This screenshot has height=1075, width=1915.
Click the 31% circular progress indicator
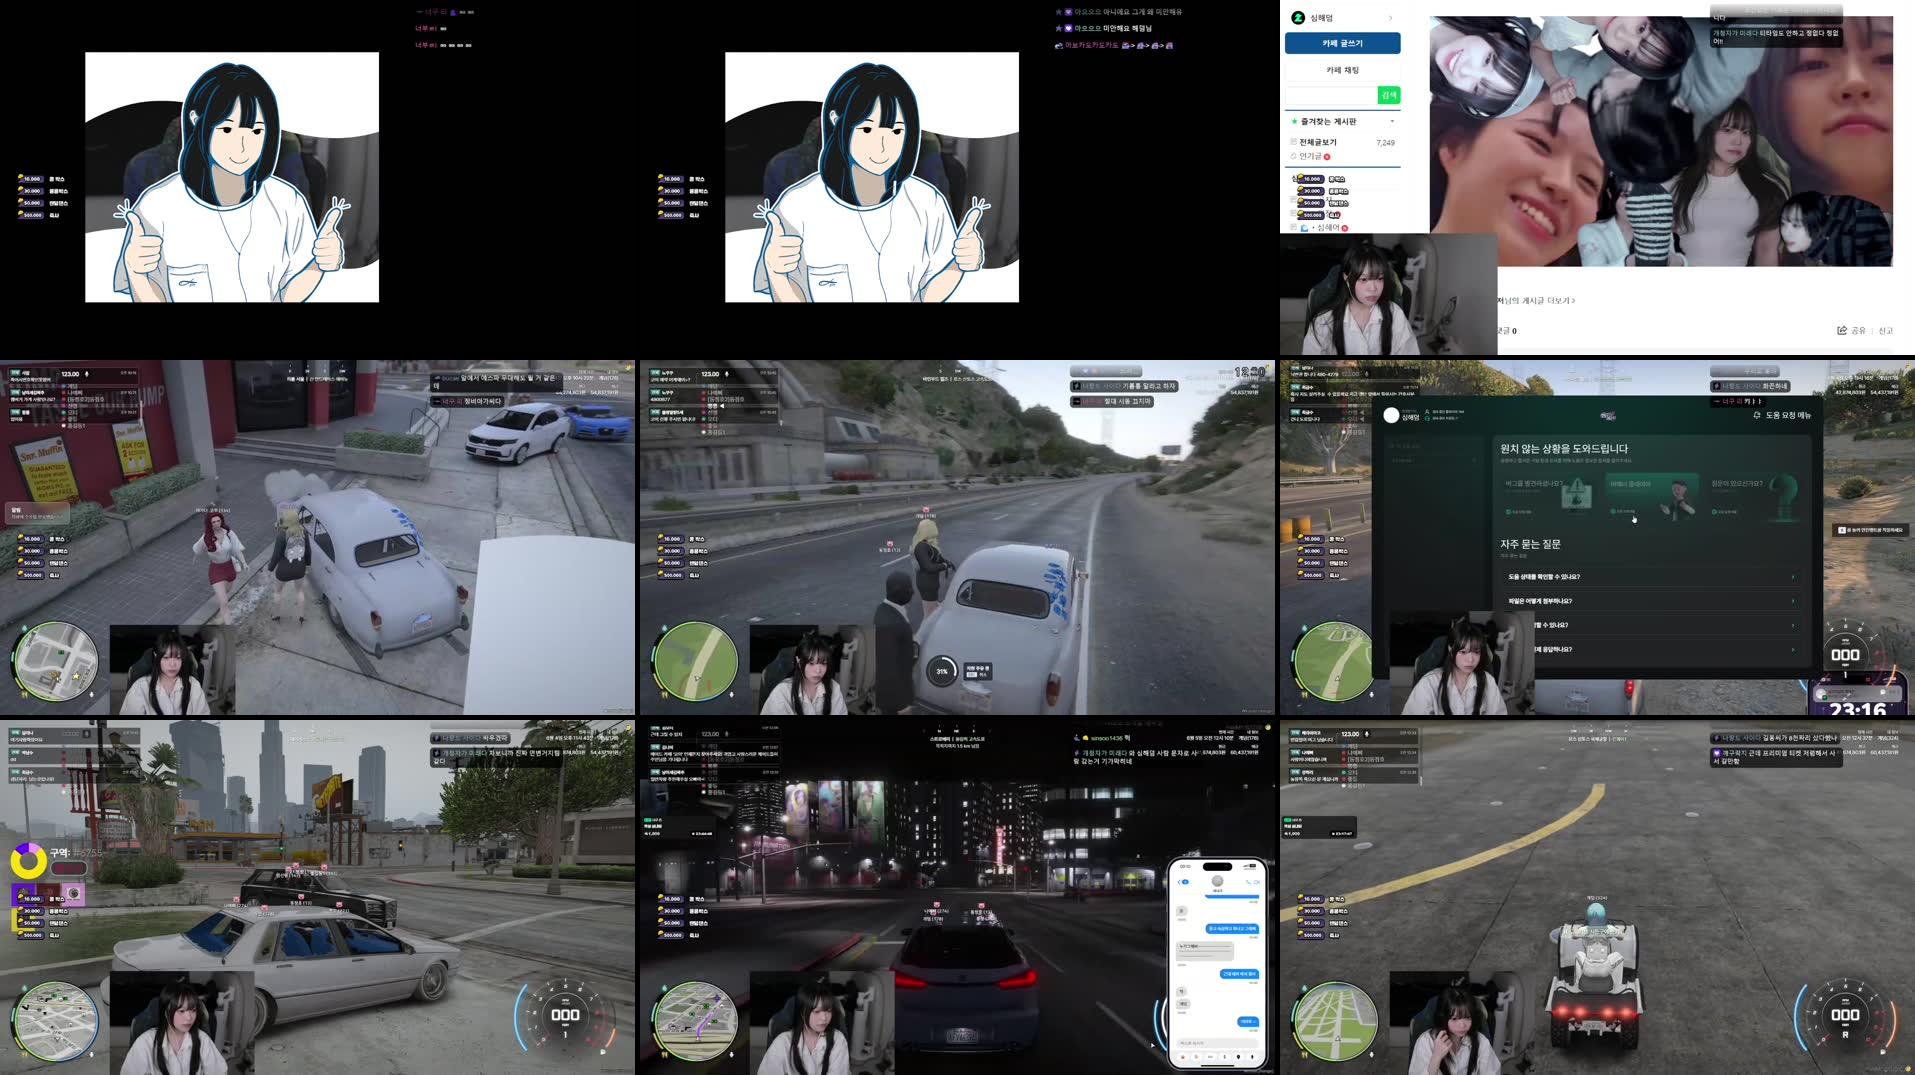[x=941, y=671]
